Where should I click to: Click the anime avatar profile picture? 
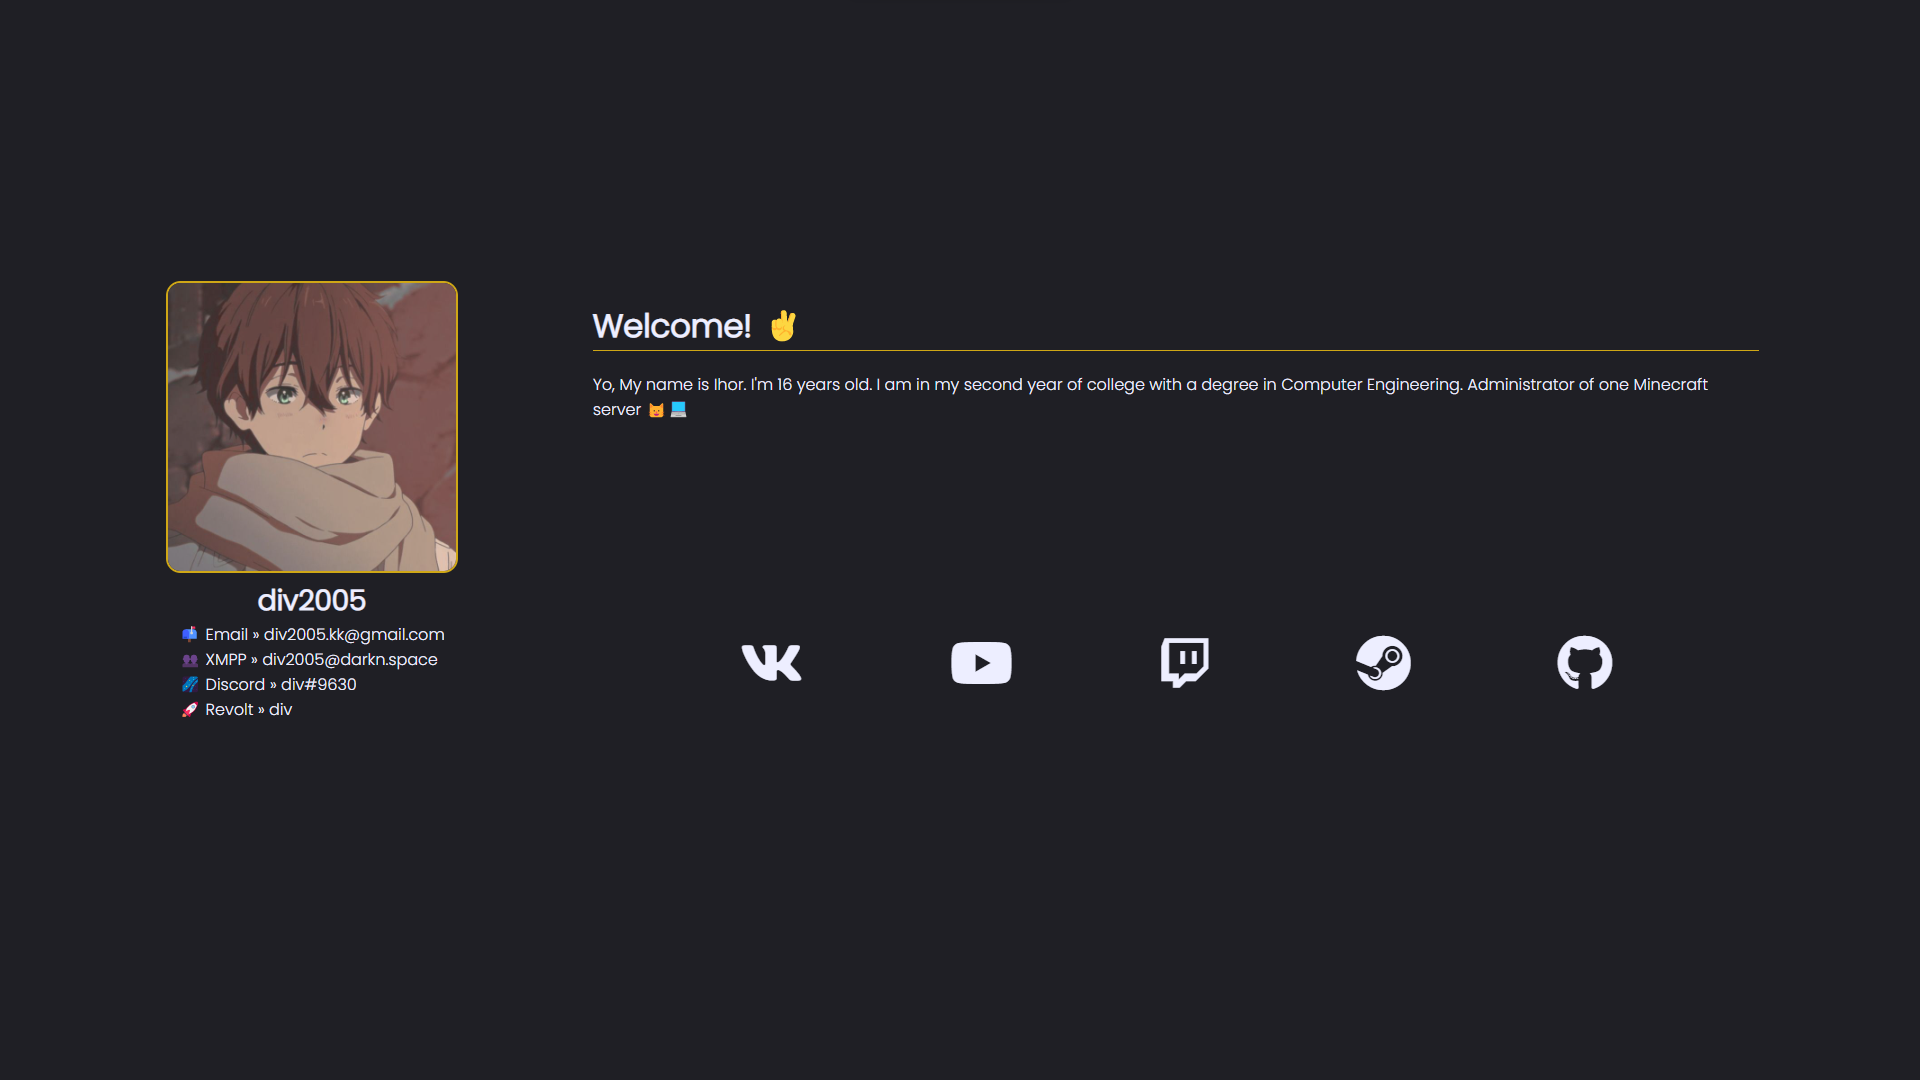[312, 427]
